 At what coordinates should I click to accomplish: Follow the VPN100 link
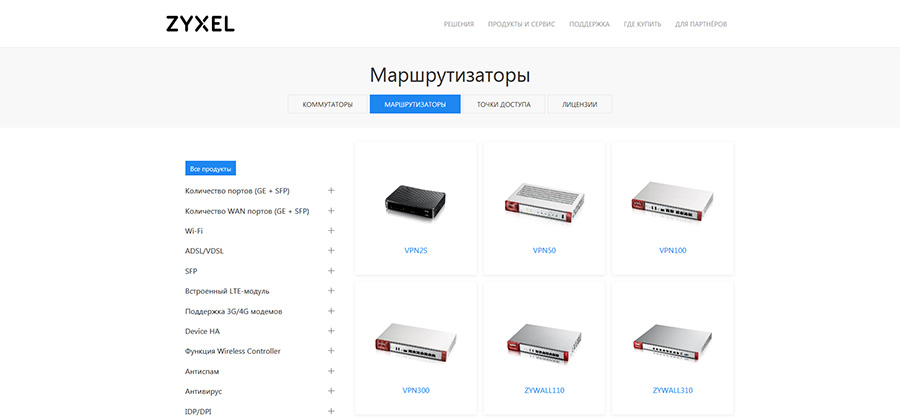pyautogui.click(x=673, y=250)
